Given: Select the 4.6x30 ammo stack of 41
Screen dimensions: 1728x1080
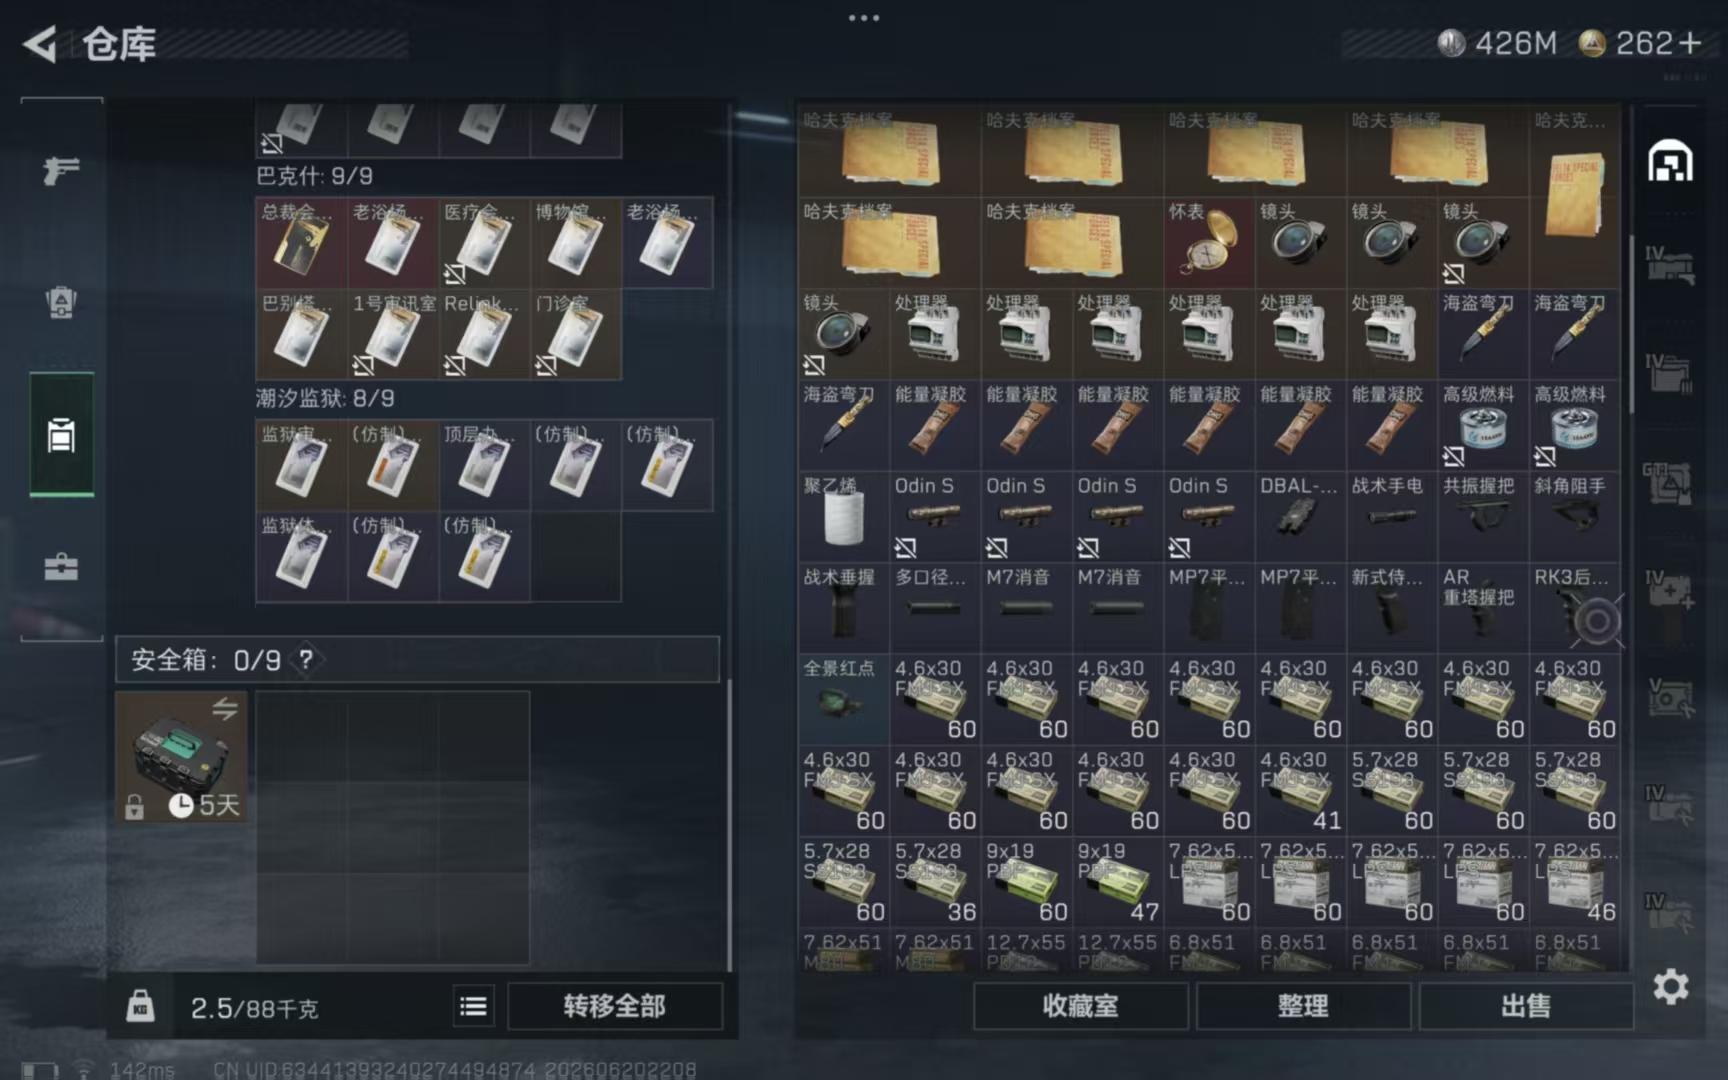Looking at the screenshot, I should tap(1300, 792).
